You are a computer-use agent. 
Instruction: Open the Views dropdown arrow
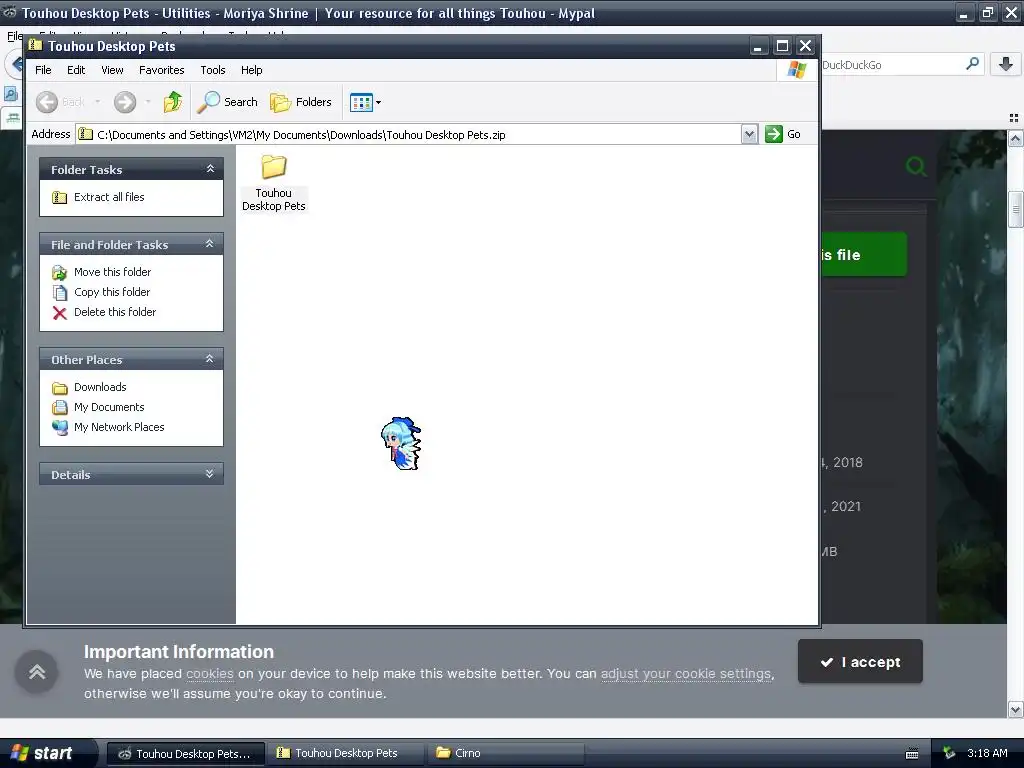click(378, 103)
